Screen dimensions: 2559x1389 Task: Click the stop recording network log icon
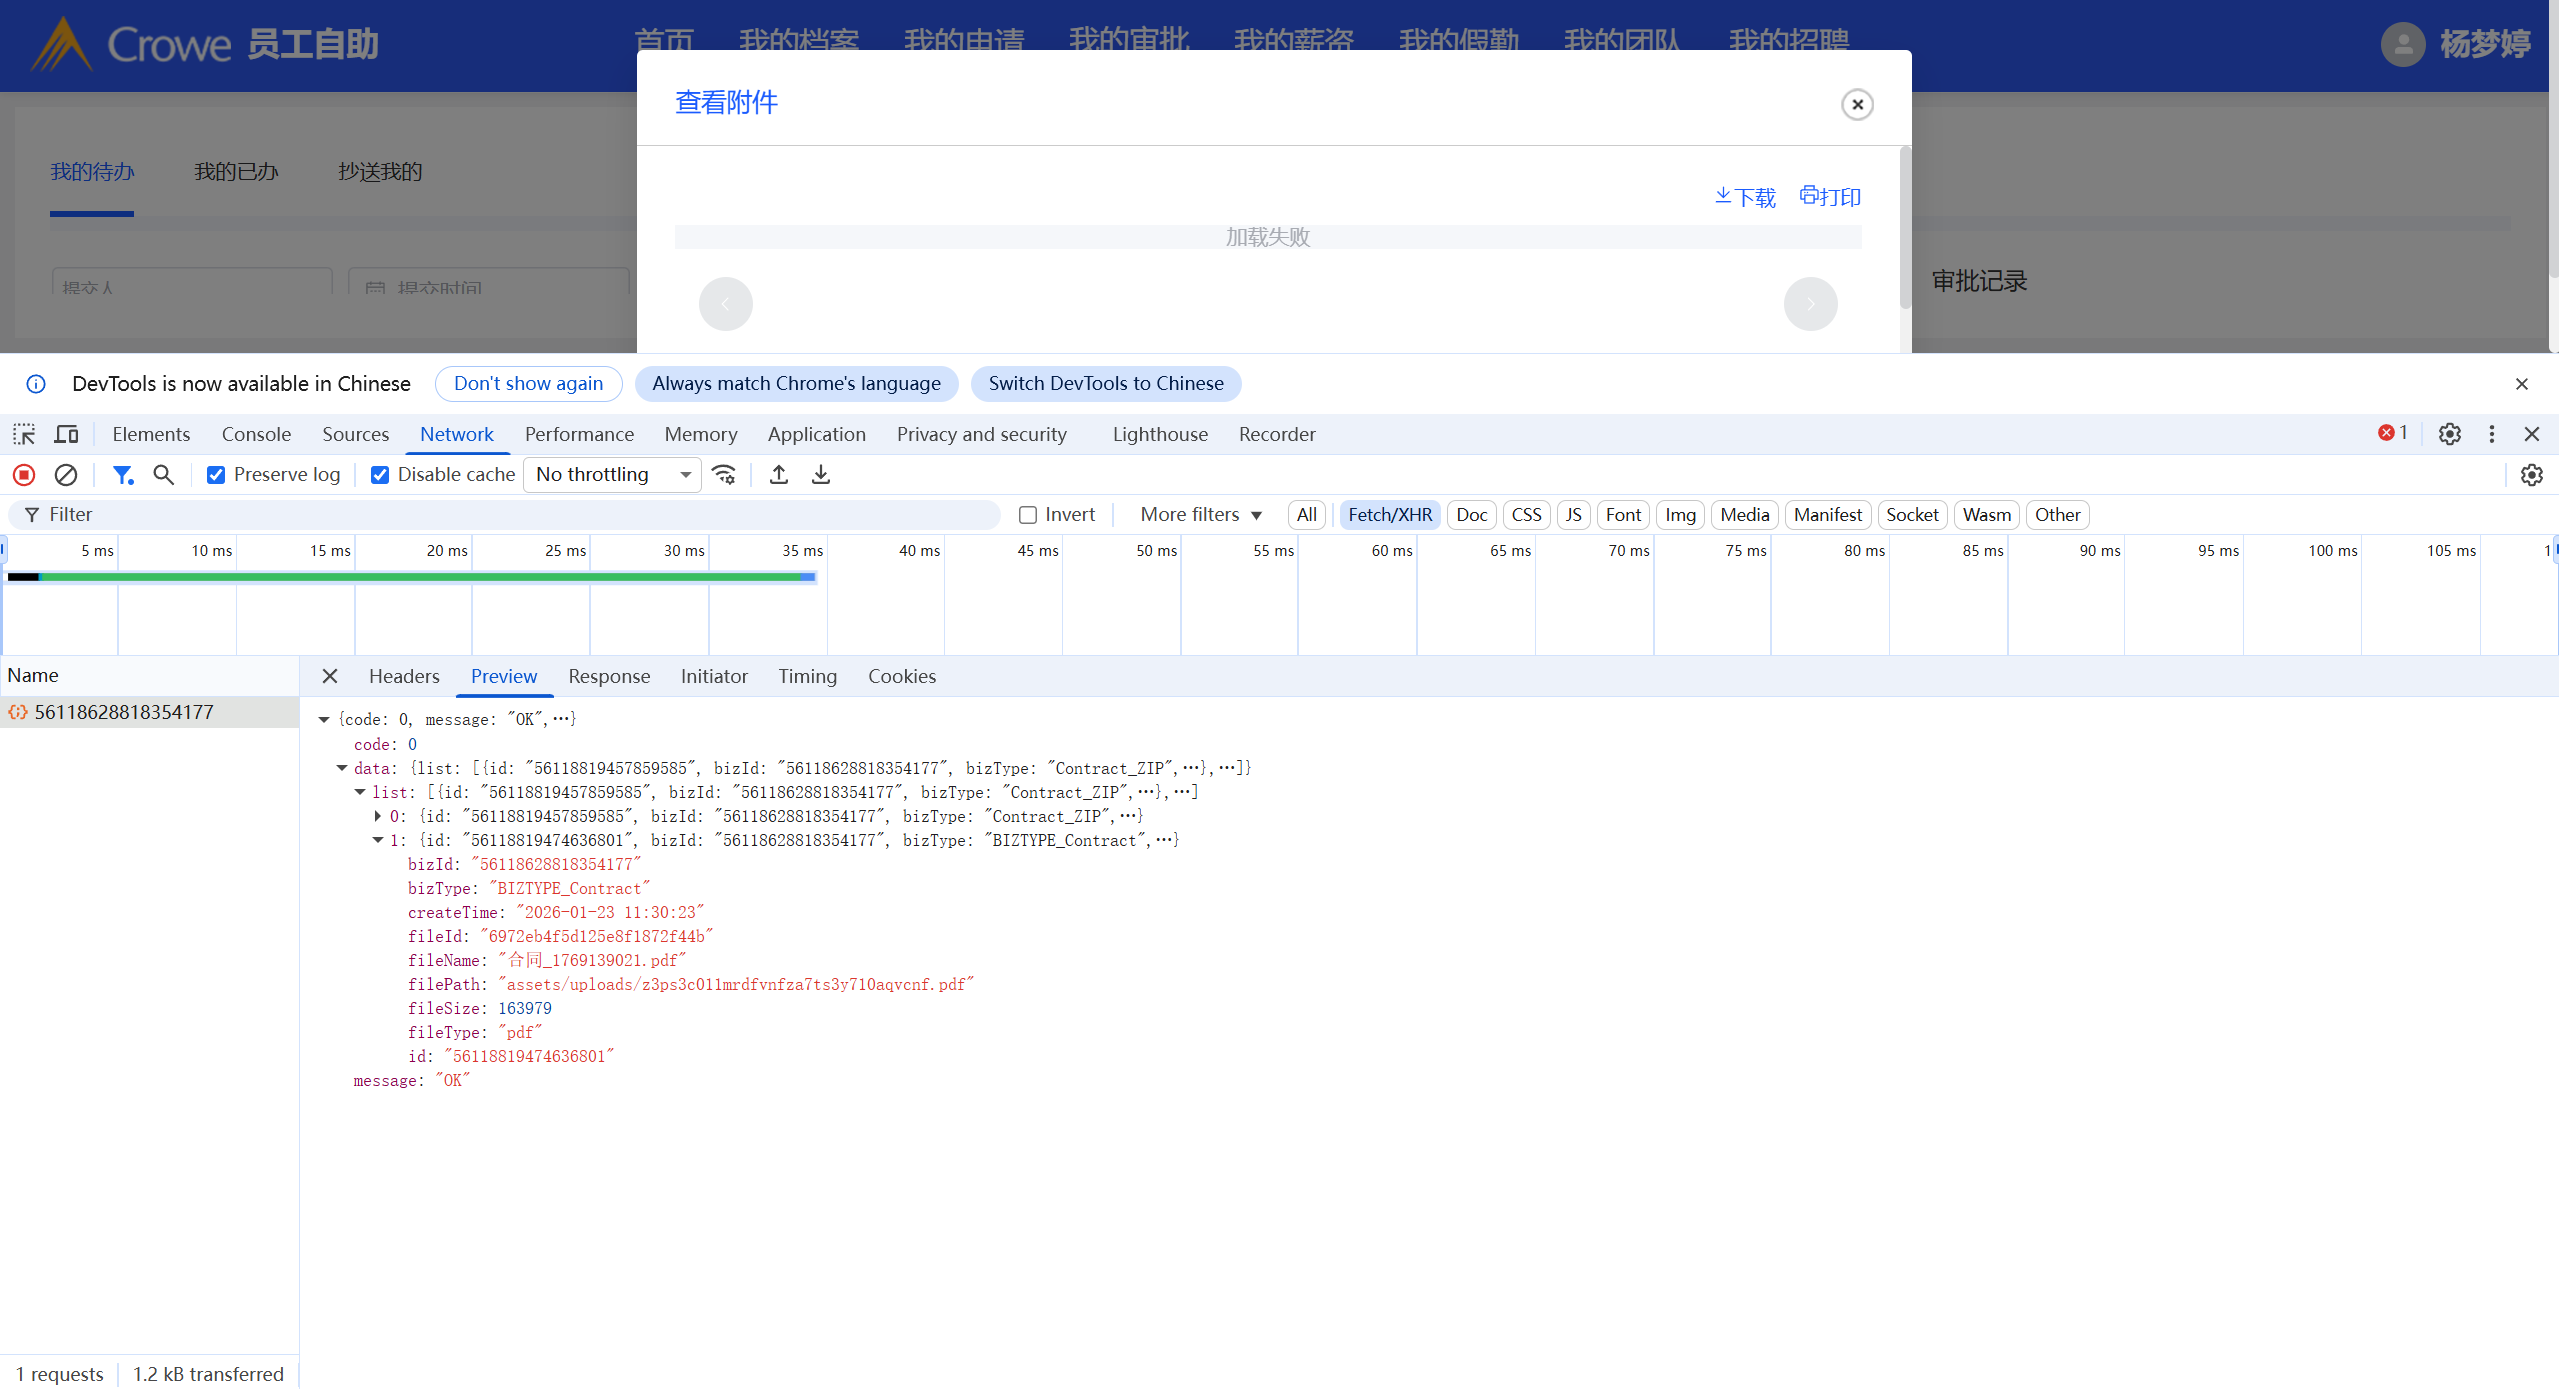24,475
